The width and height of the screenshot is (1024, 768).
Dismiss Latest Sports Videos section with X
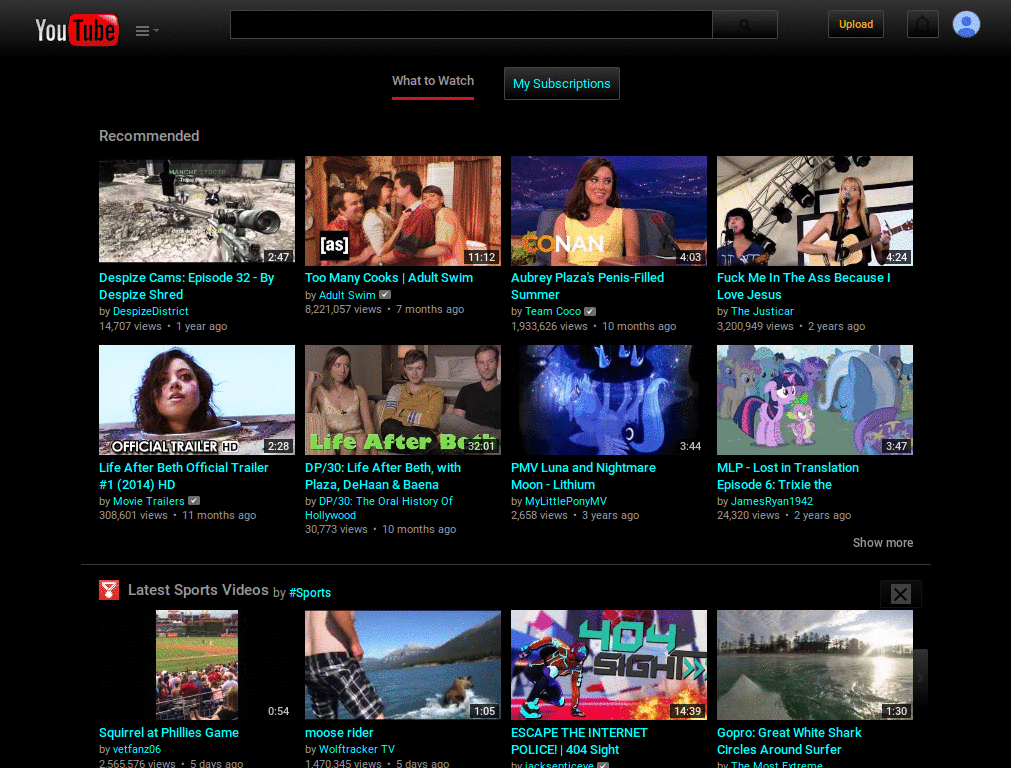point(901,594)
